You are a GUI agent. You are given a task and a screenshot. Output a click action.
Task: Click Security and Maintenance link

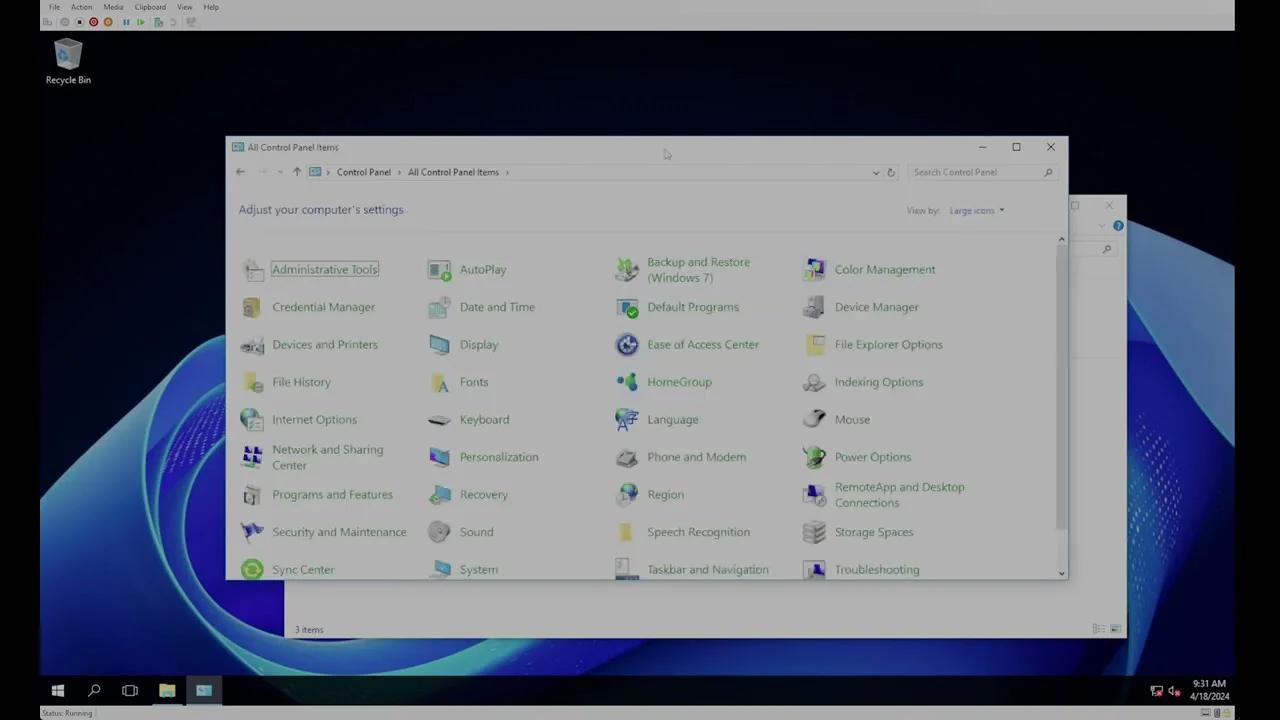pyautogui.click(x=339, y=532)
